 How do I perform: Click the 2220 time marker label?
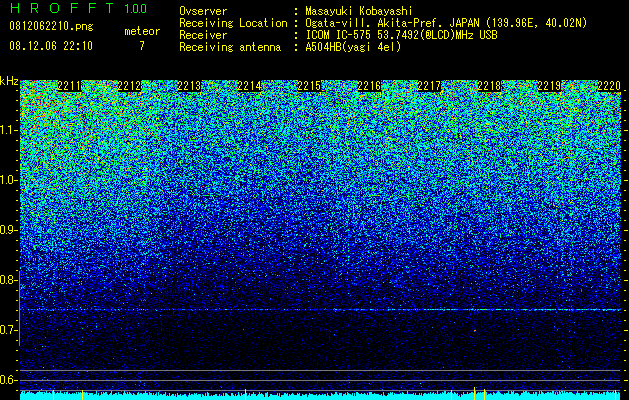click(609, 86)
